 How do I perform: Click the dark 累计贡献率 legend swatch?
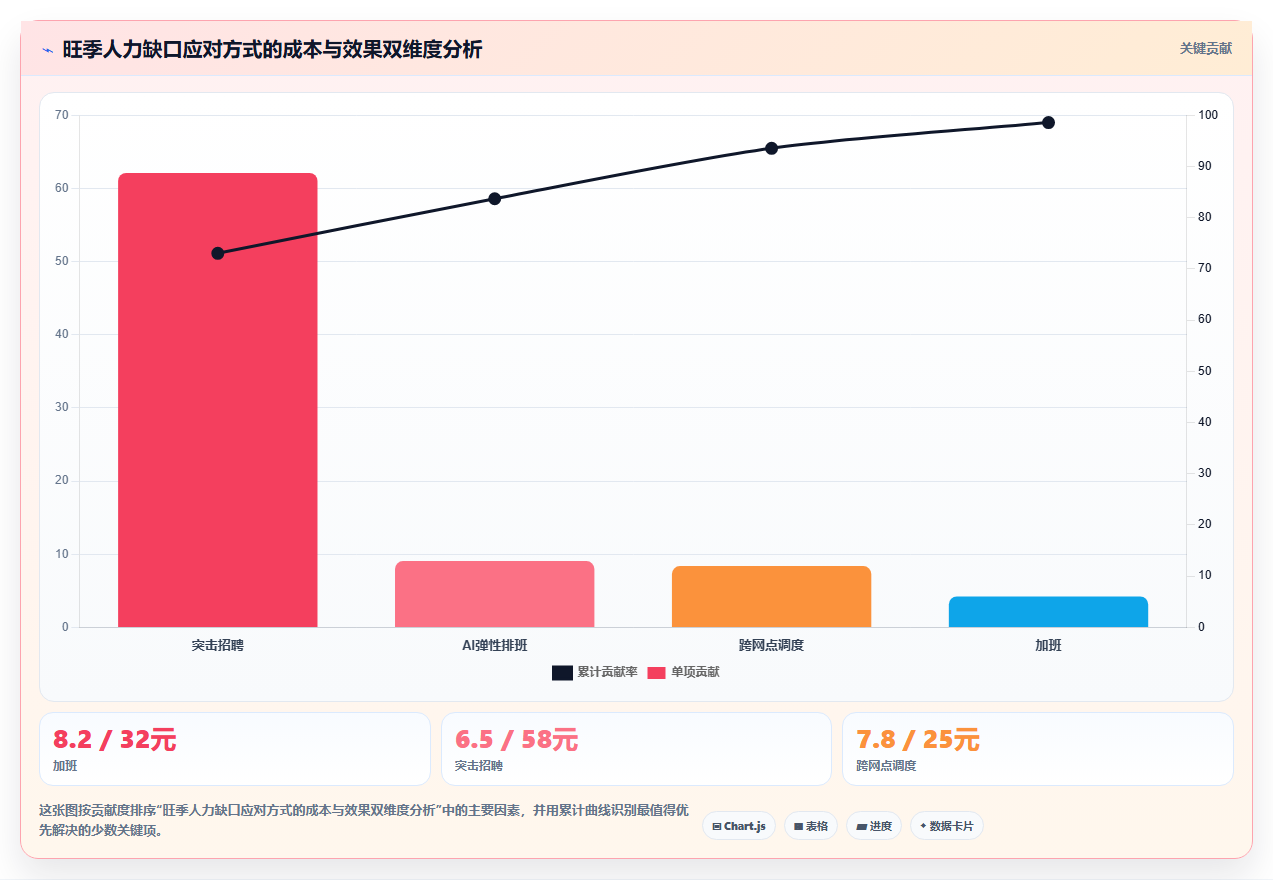pyautogui.click(x=562, y=672)
